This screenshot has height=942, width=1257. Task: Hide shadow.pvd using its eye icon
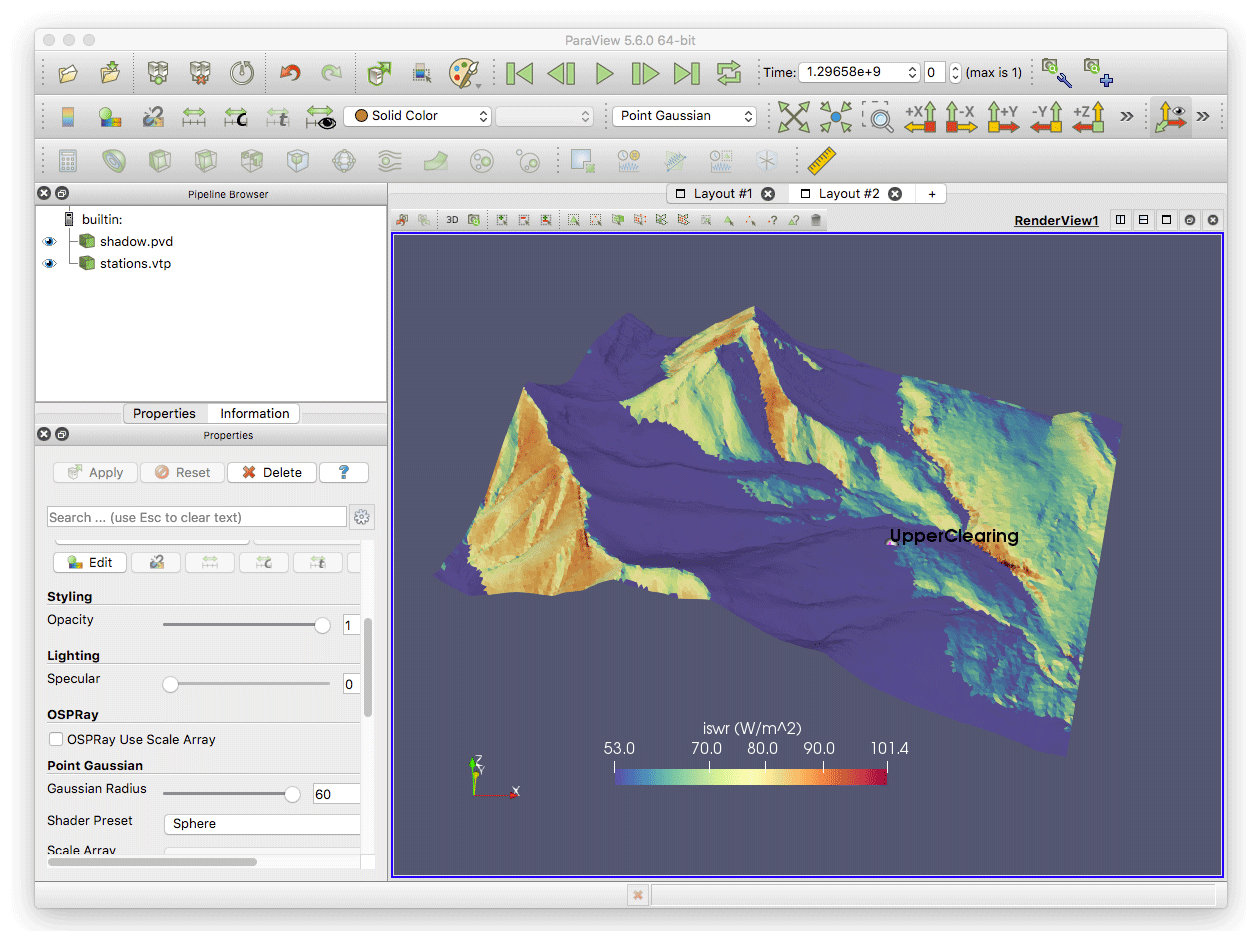(x=49, y=242)
